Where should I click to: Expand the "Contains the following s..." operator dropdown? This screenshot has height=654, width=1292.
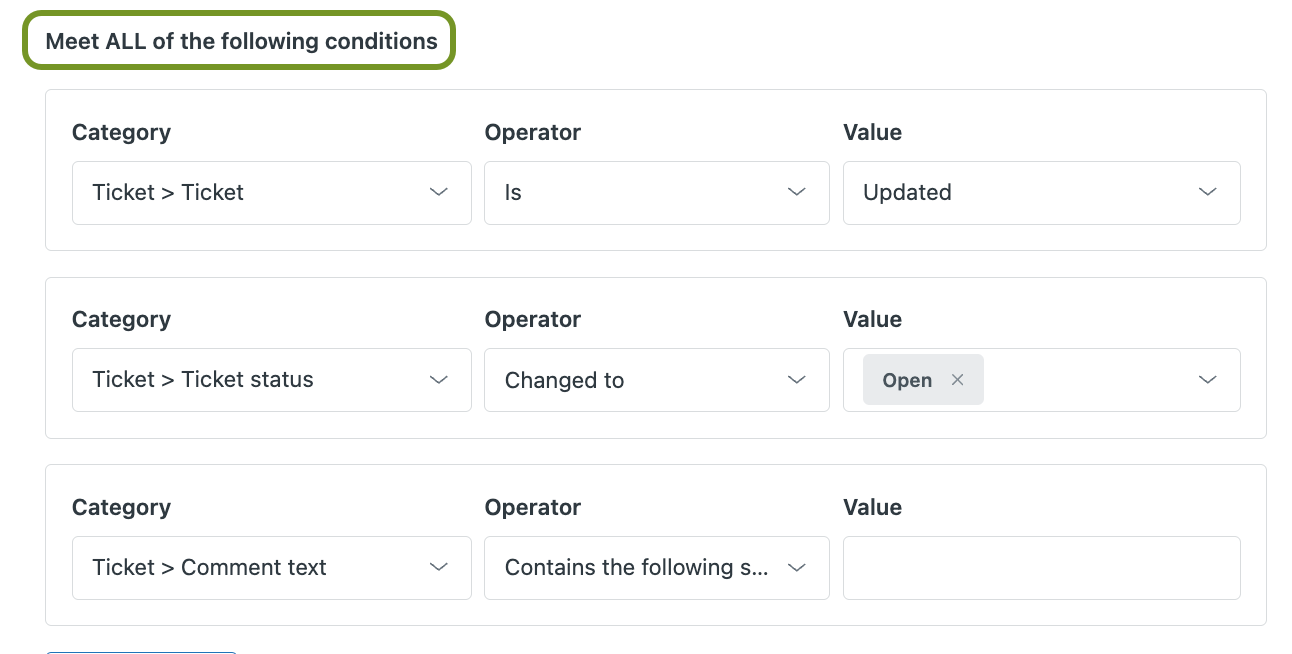point(656,568)
